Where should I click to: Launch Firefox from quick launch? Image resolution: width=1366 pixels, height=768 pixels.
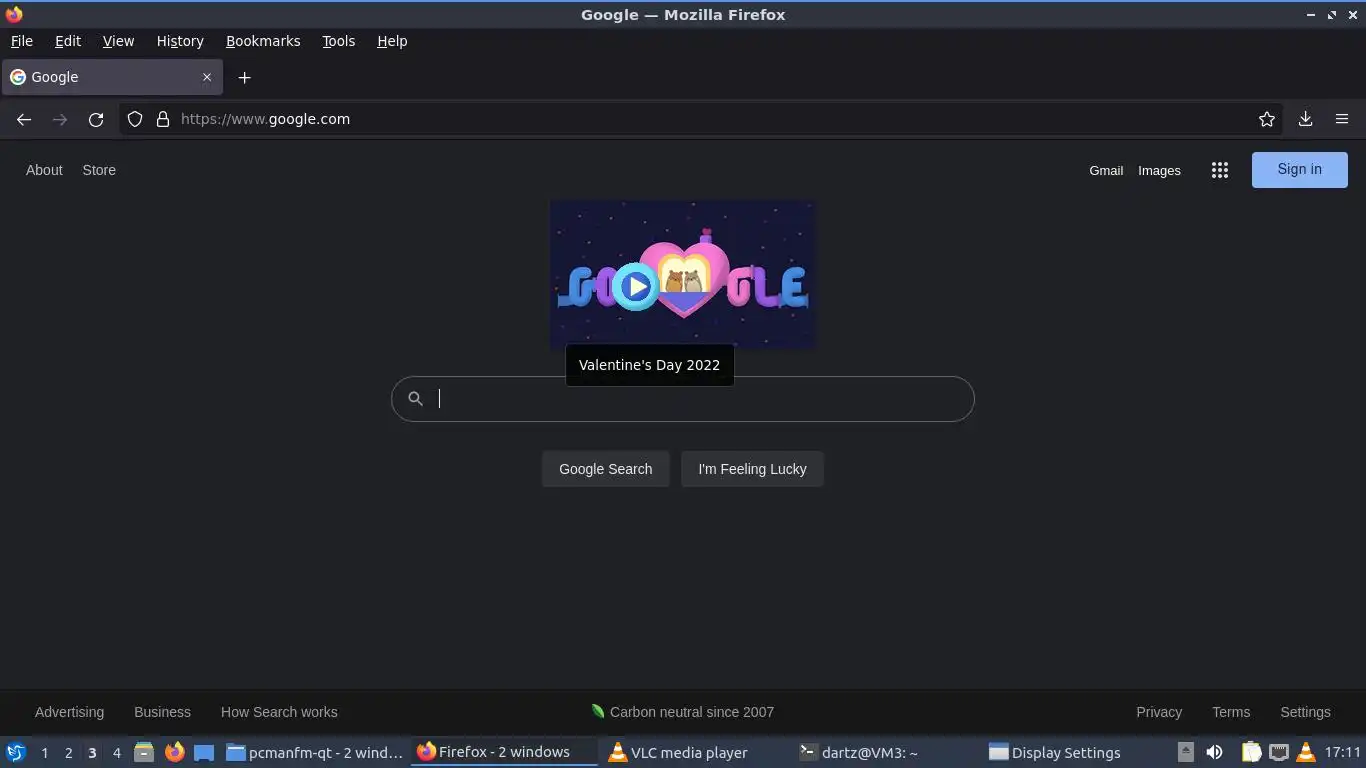click(x=174, y=752)
